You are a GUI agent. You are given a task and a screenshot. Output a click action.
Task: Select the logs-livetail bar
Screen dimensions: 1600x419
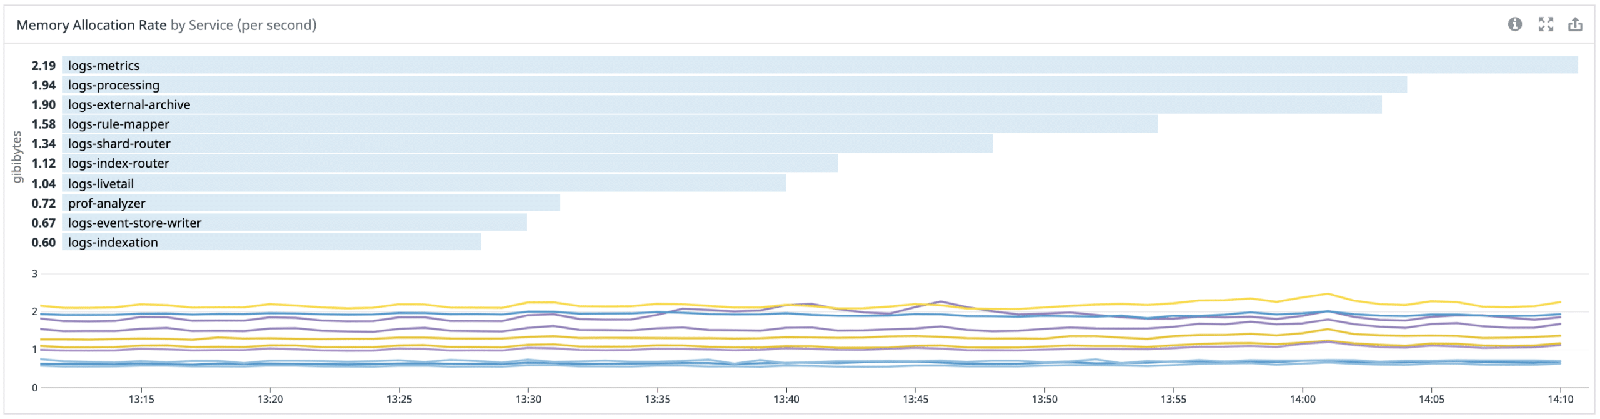tap(424, 183)
